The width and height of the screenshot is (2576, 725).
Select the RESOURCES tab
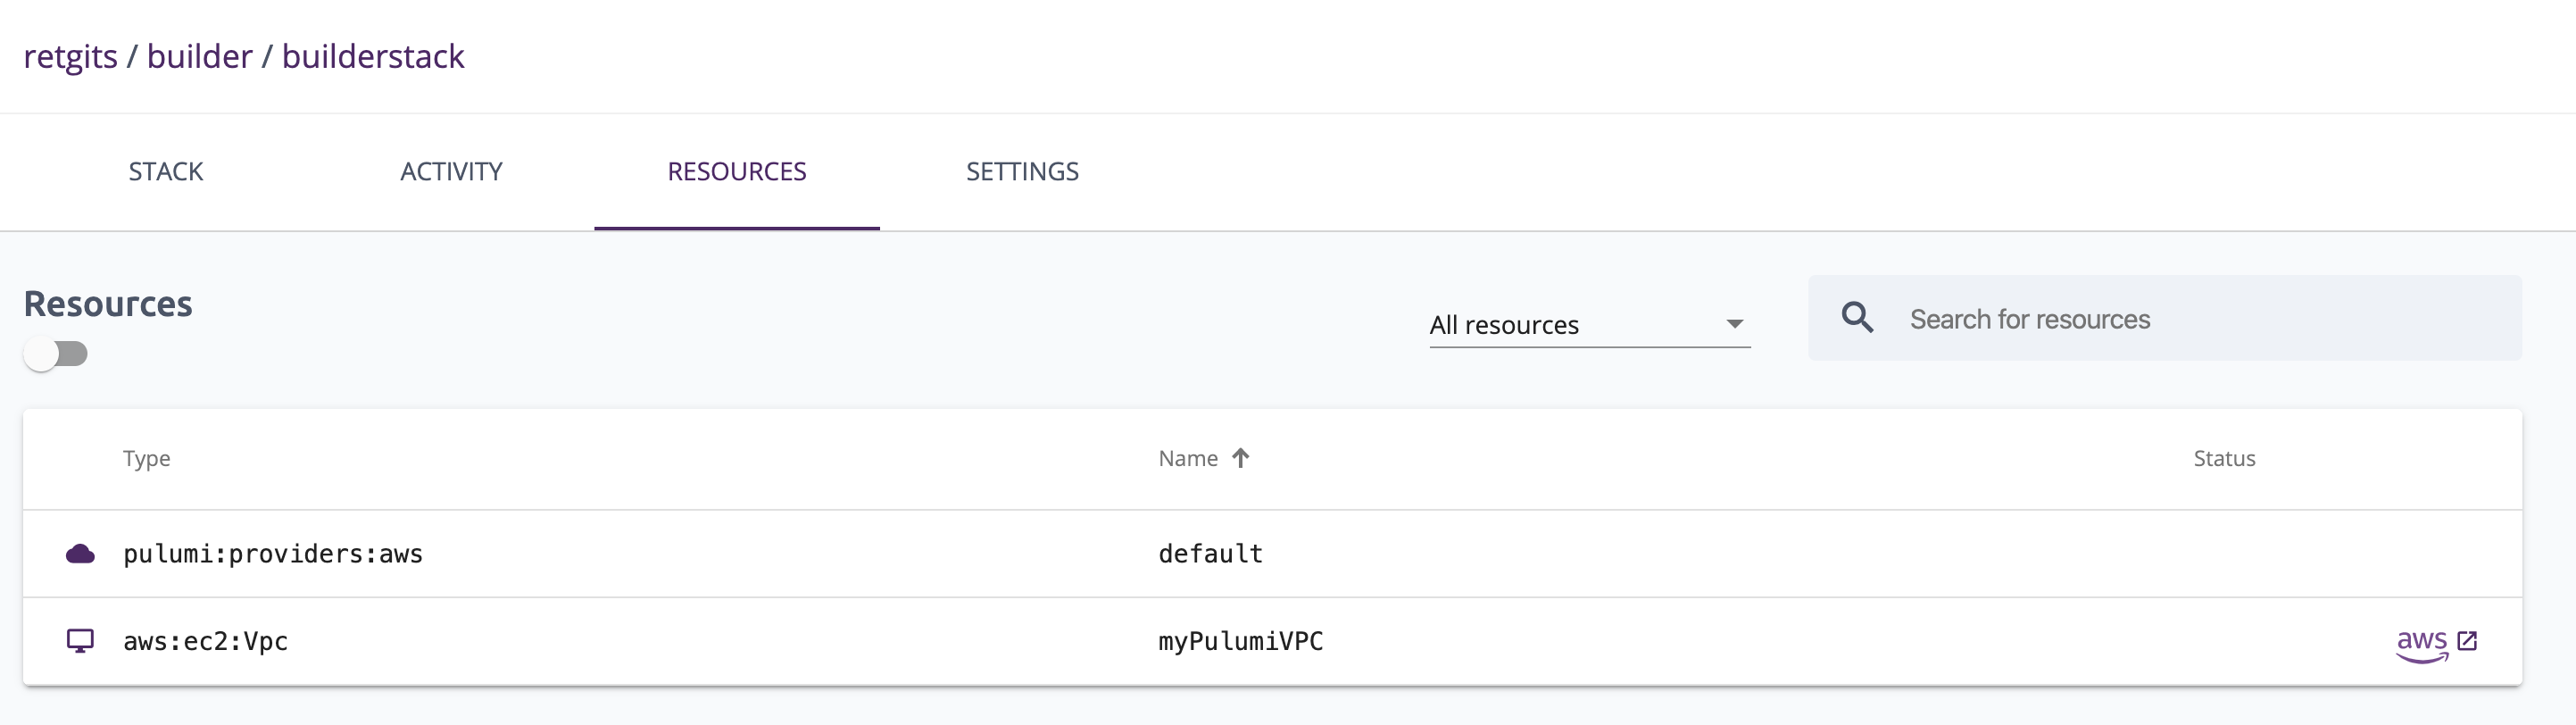(737, 172)
